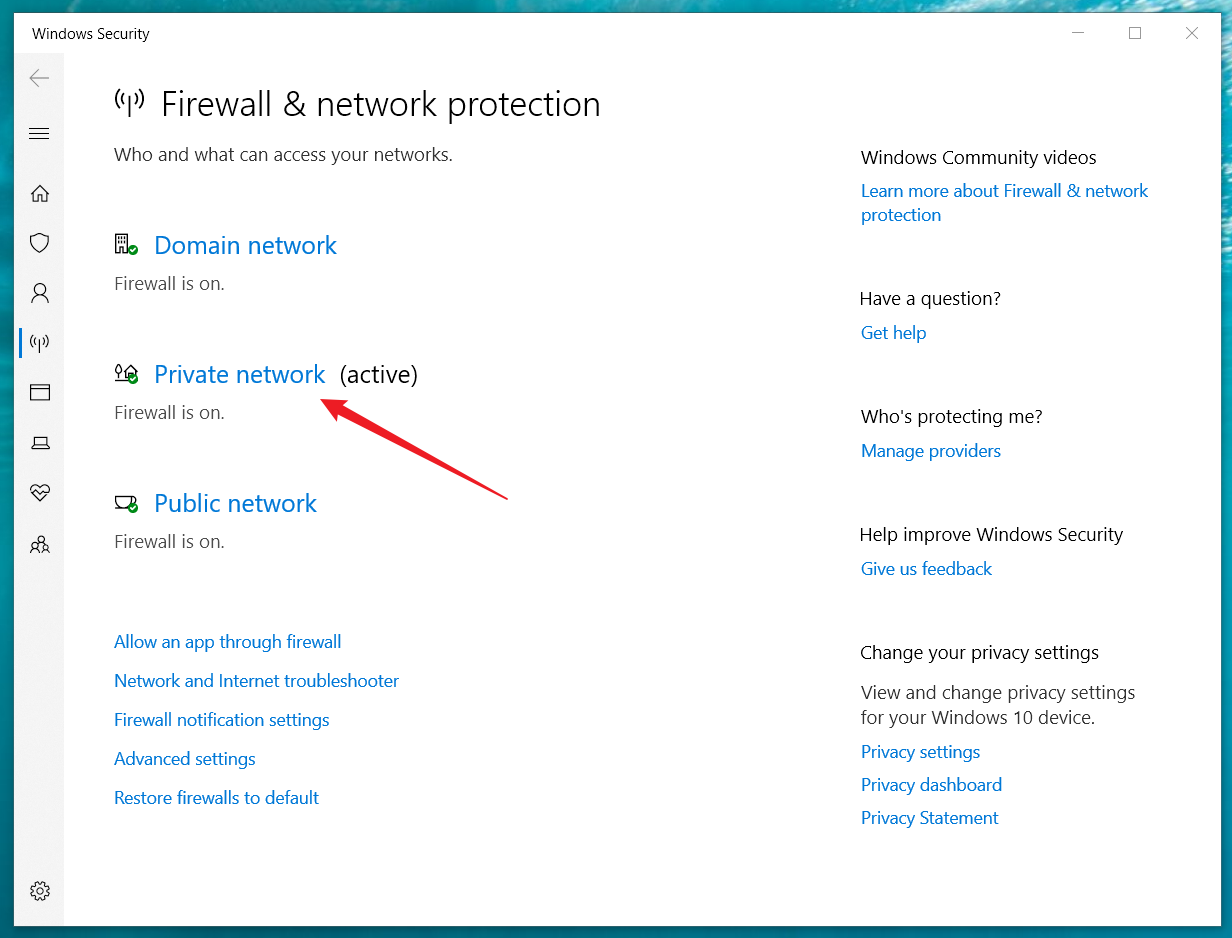Viewport: 1232px width, 938px height.
Task: Open Virus & threat protection shield icon
Action: coord(39,243)
